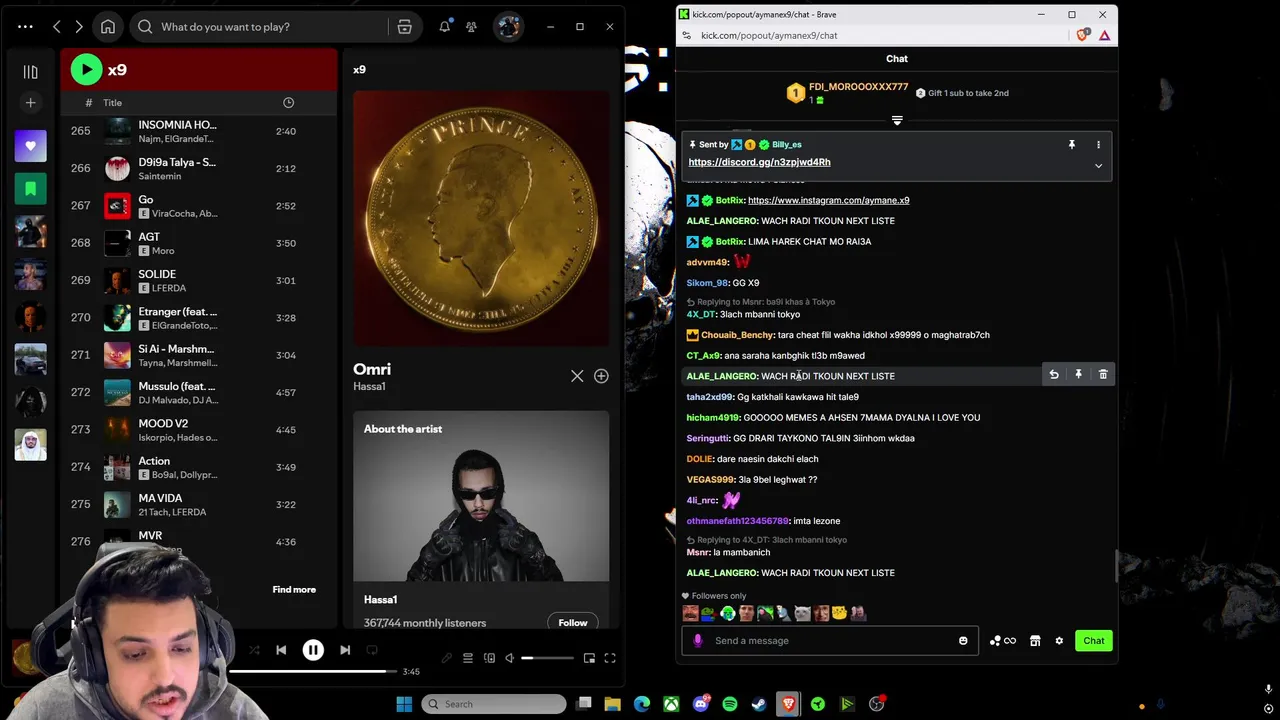Adjust the Spotify volume slider

coord(548,658)
